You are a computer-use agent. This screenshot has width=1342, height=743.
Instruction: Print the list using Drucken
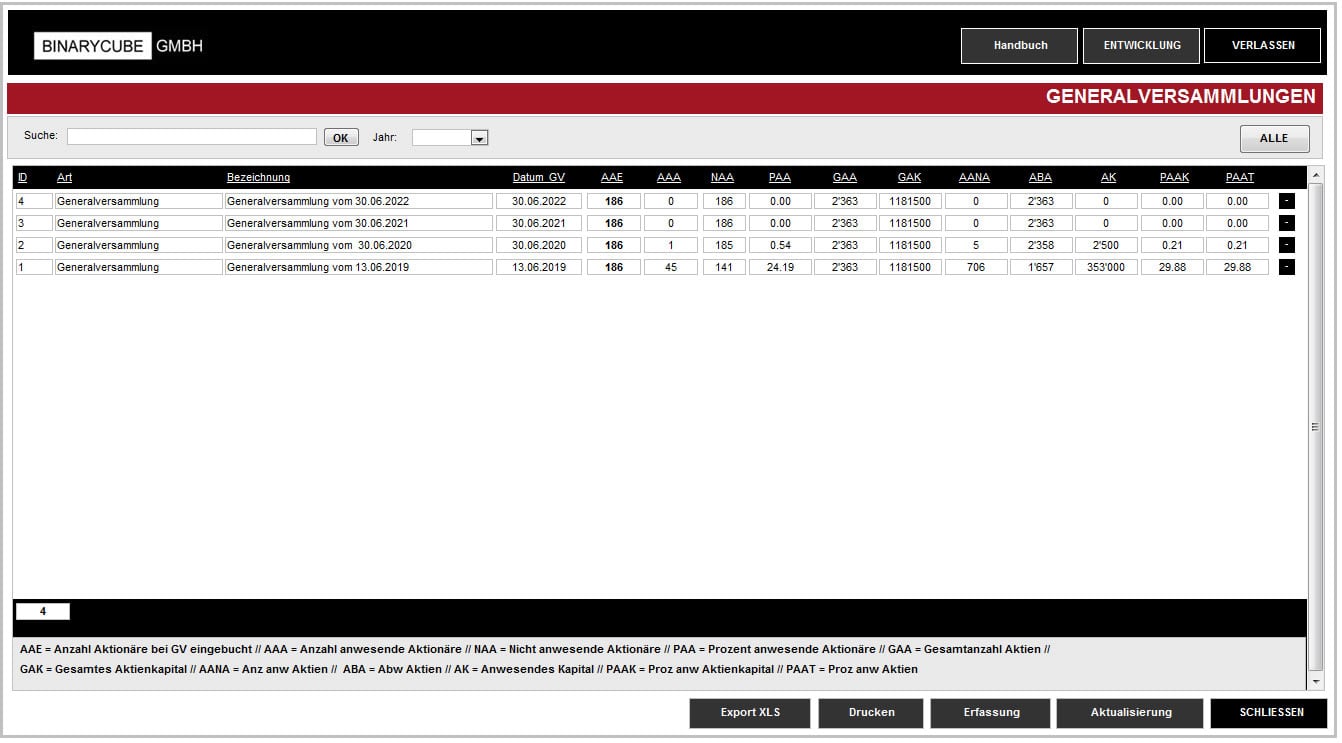tap(870, 712)
